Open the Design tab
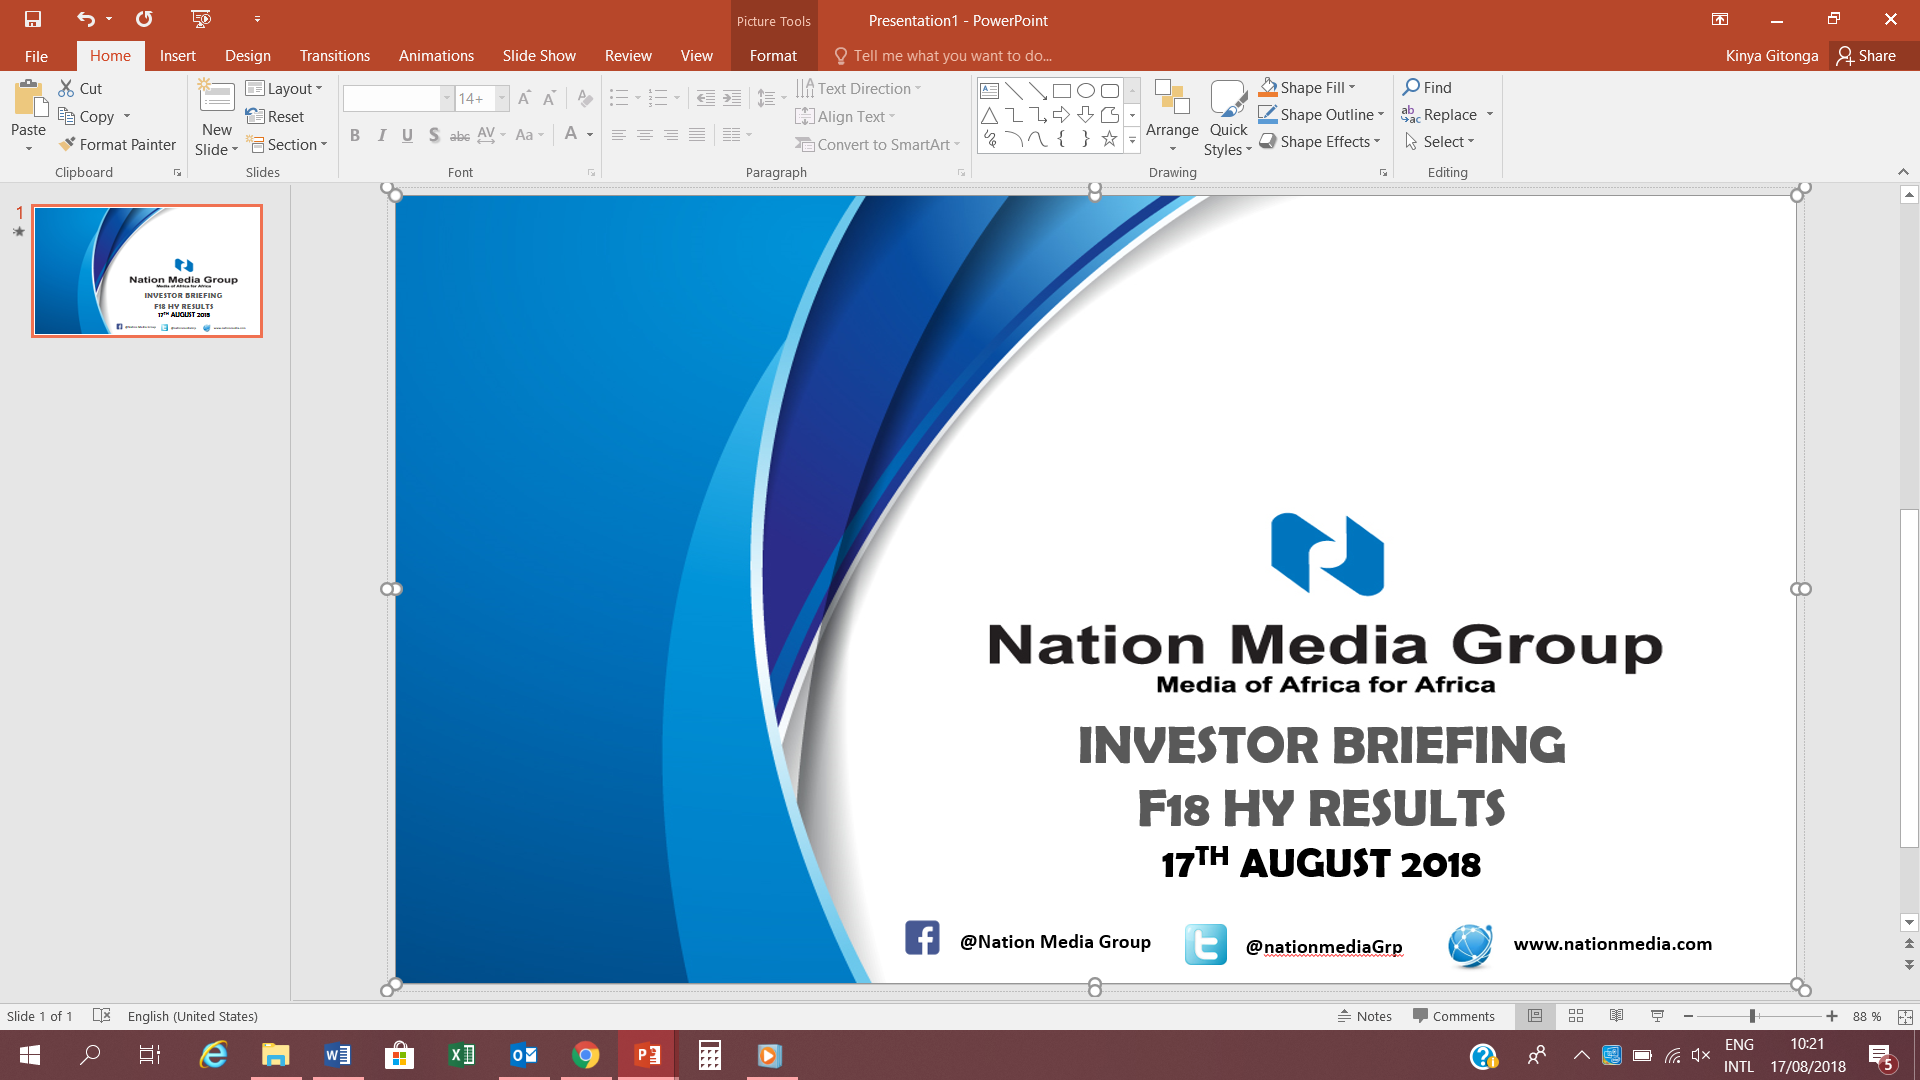The width and height of the screenshot is (1920, 1080). [x=247, y=56]
